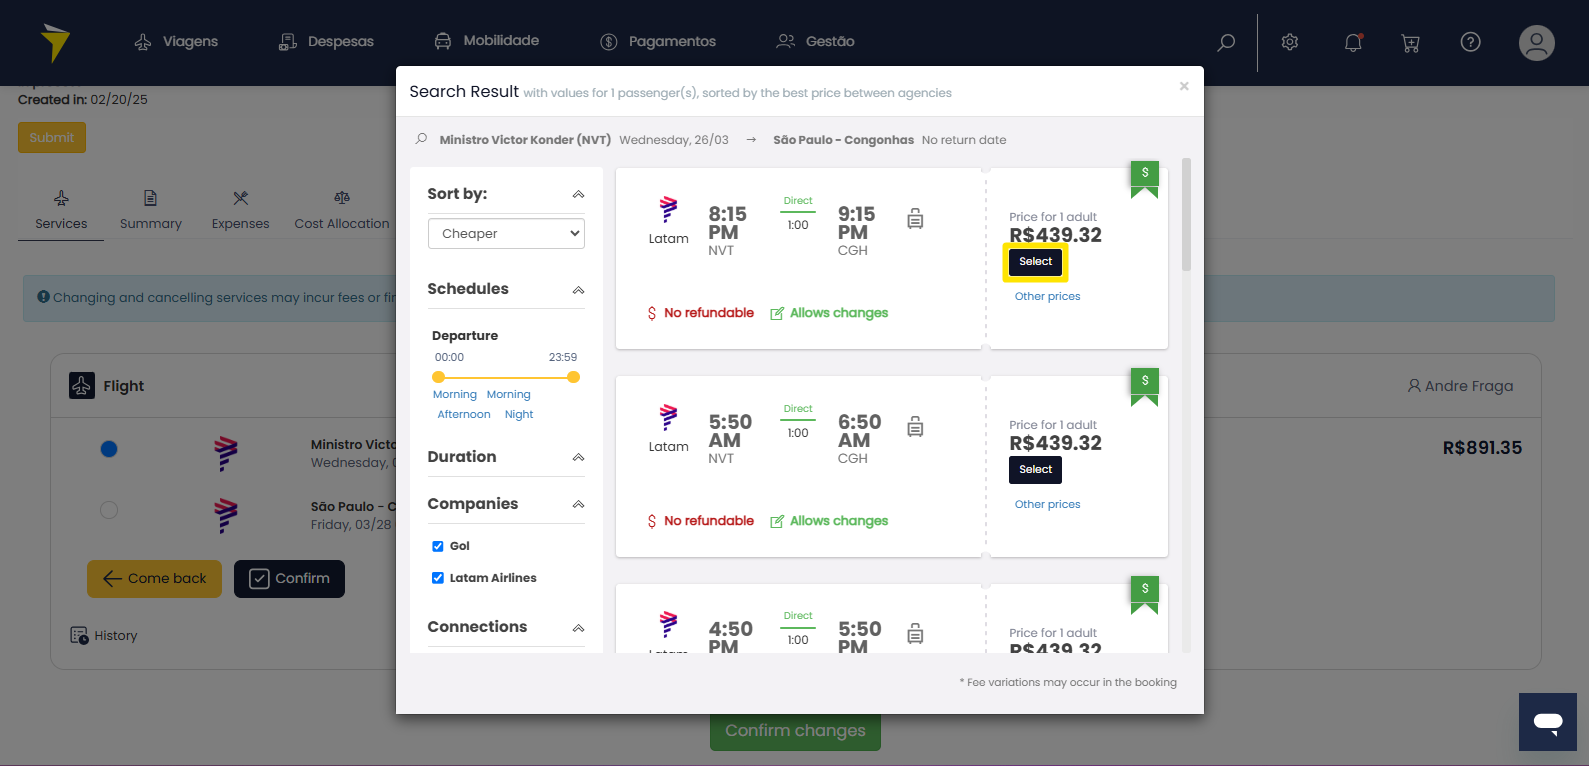Select the São Paulo Friday flight radio button

(109, 510)
